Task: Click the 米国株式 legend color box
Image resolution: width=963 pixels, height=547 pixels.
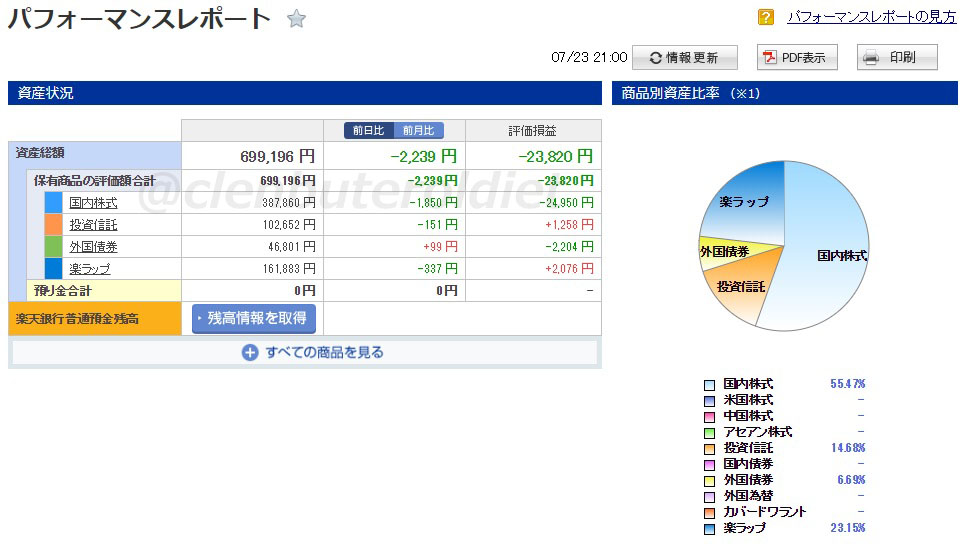Action: pos(709,401)
